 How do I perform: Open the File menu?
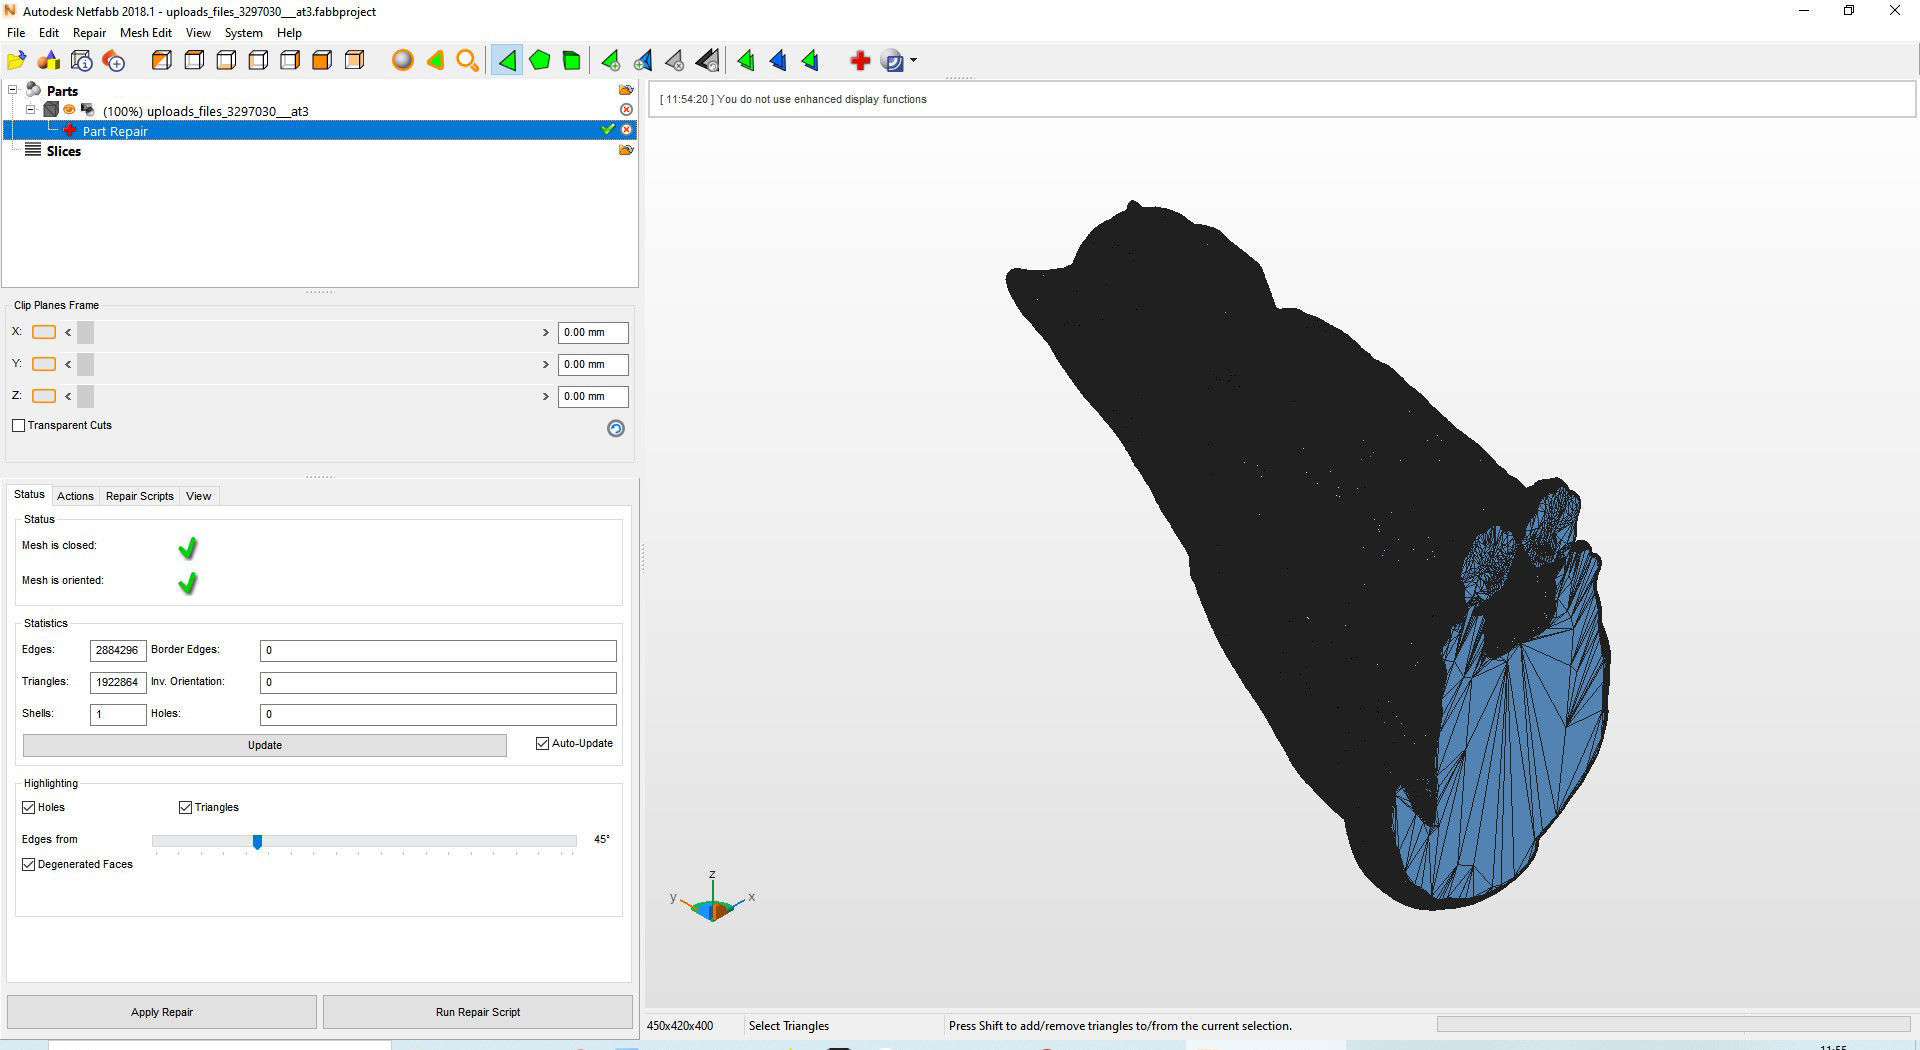[x=16, y=33]
